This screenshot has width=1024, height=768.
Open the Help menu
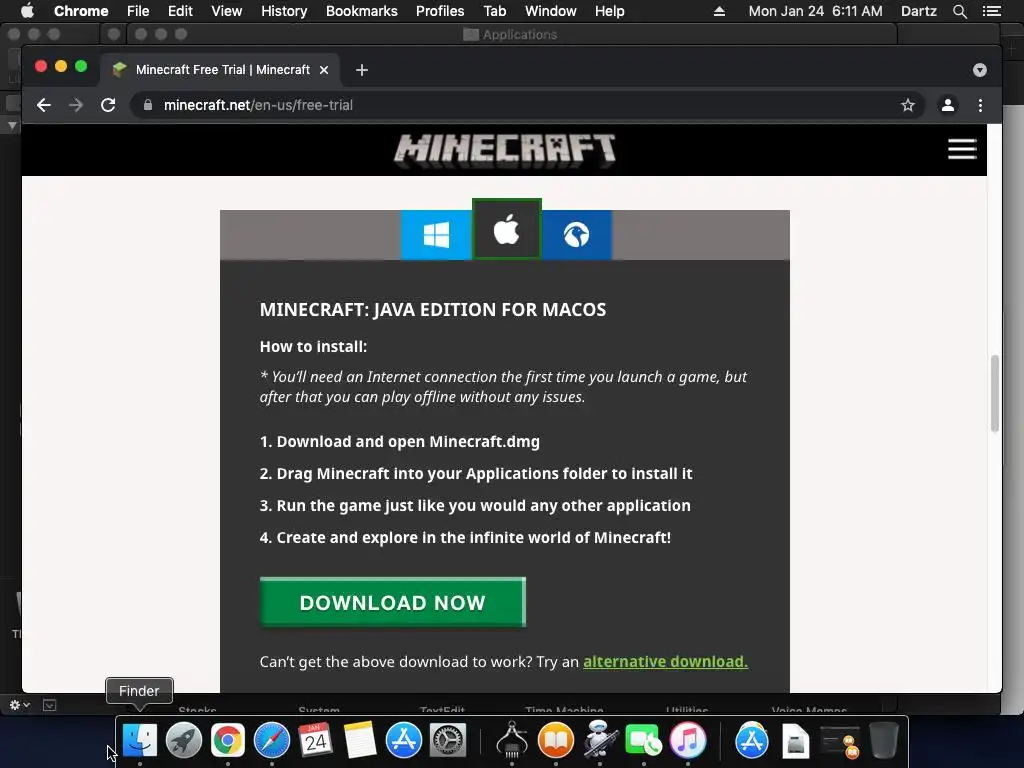point(609,11)
